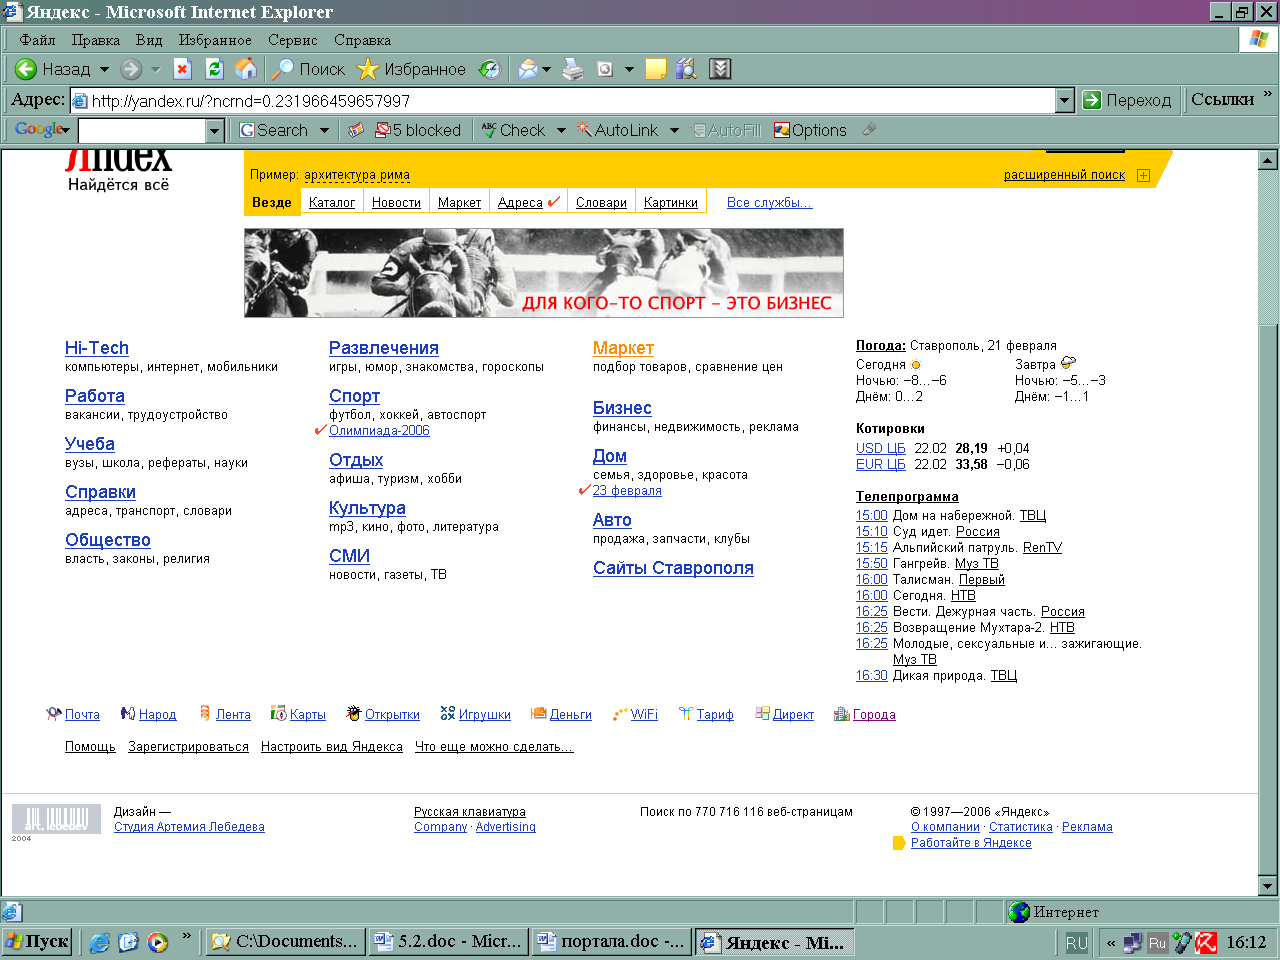Stop page loading with red X icon
This screenshot has height=960, width=1280.
tap(182, 69)
